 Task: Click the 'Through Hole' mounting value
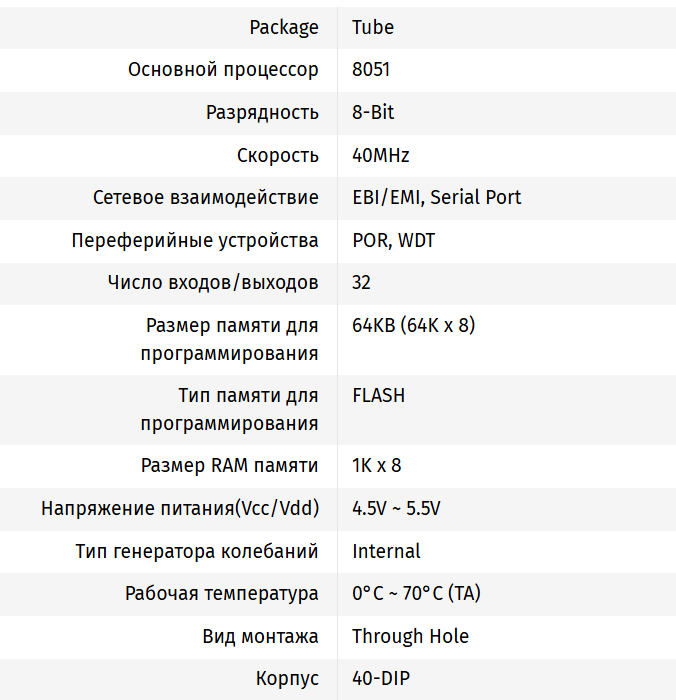click(x=410, y=636)
